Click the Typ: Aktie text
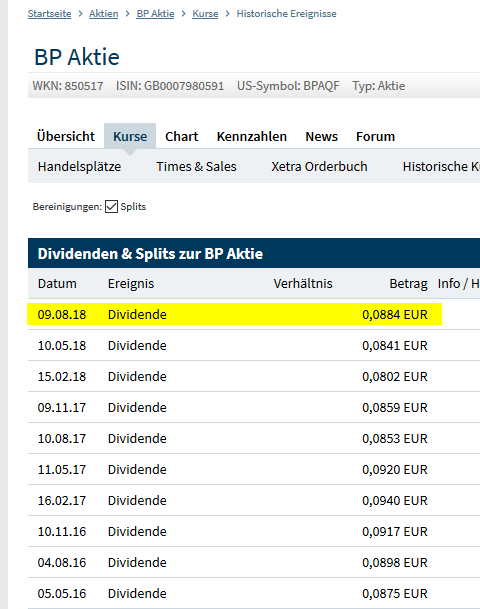480x609 pixels. 379,86
